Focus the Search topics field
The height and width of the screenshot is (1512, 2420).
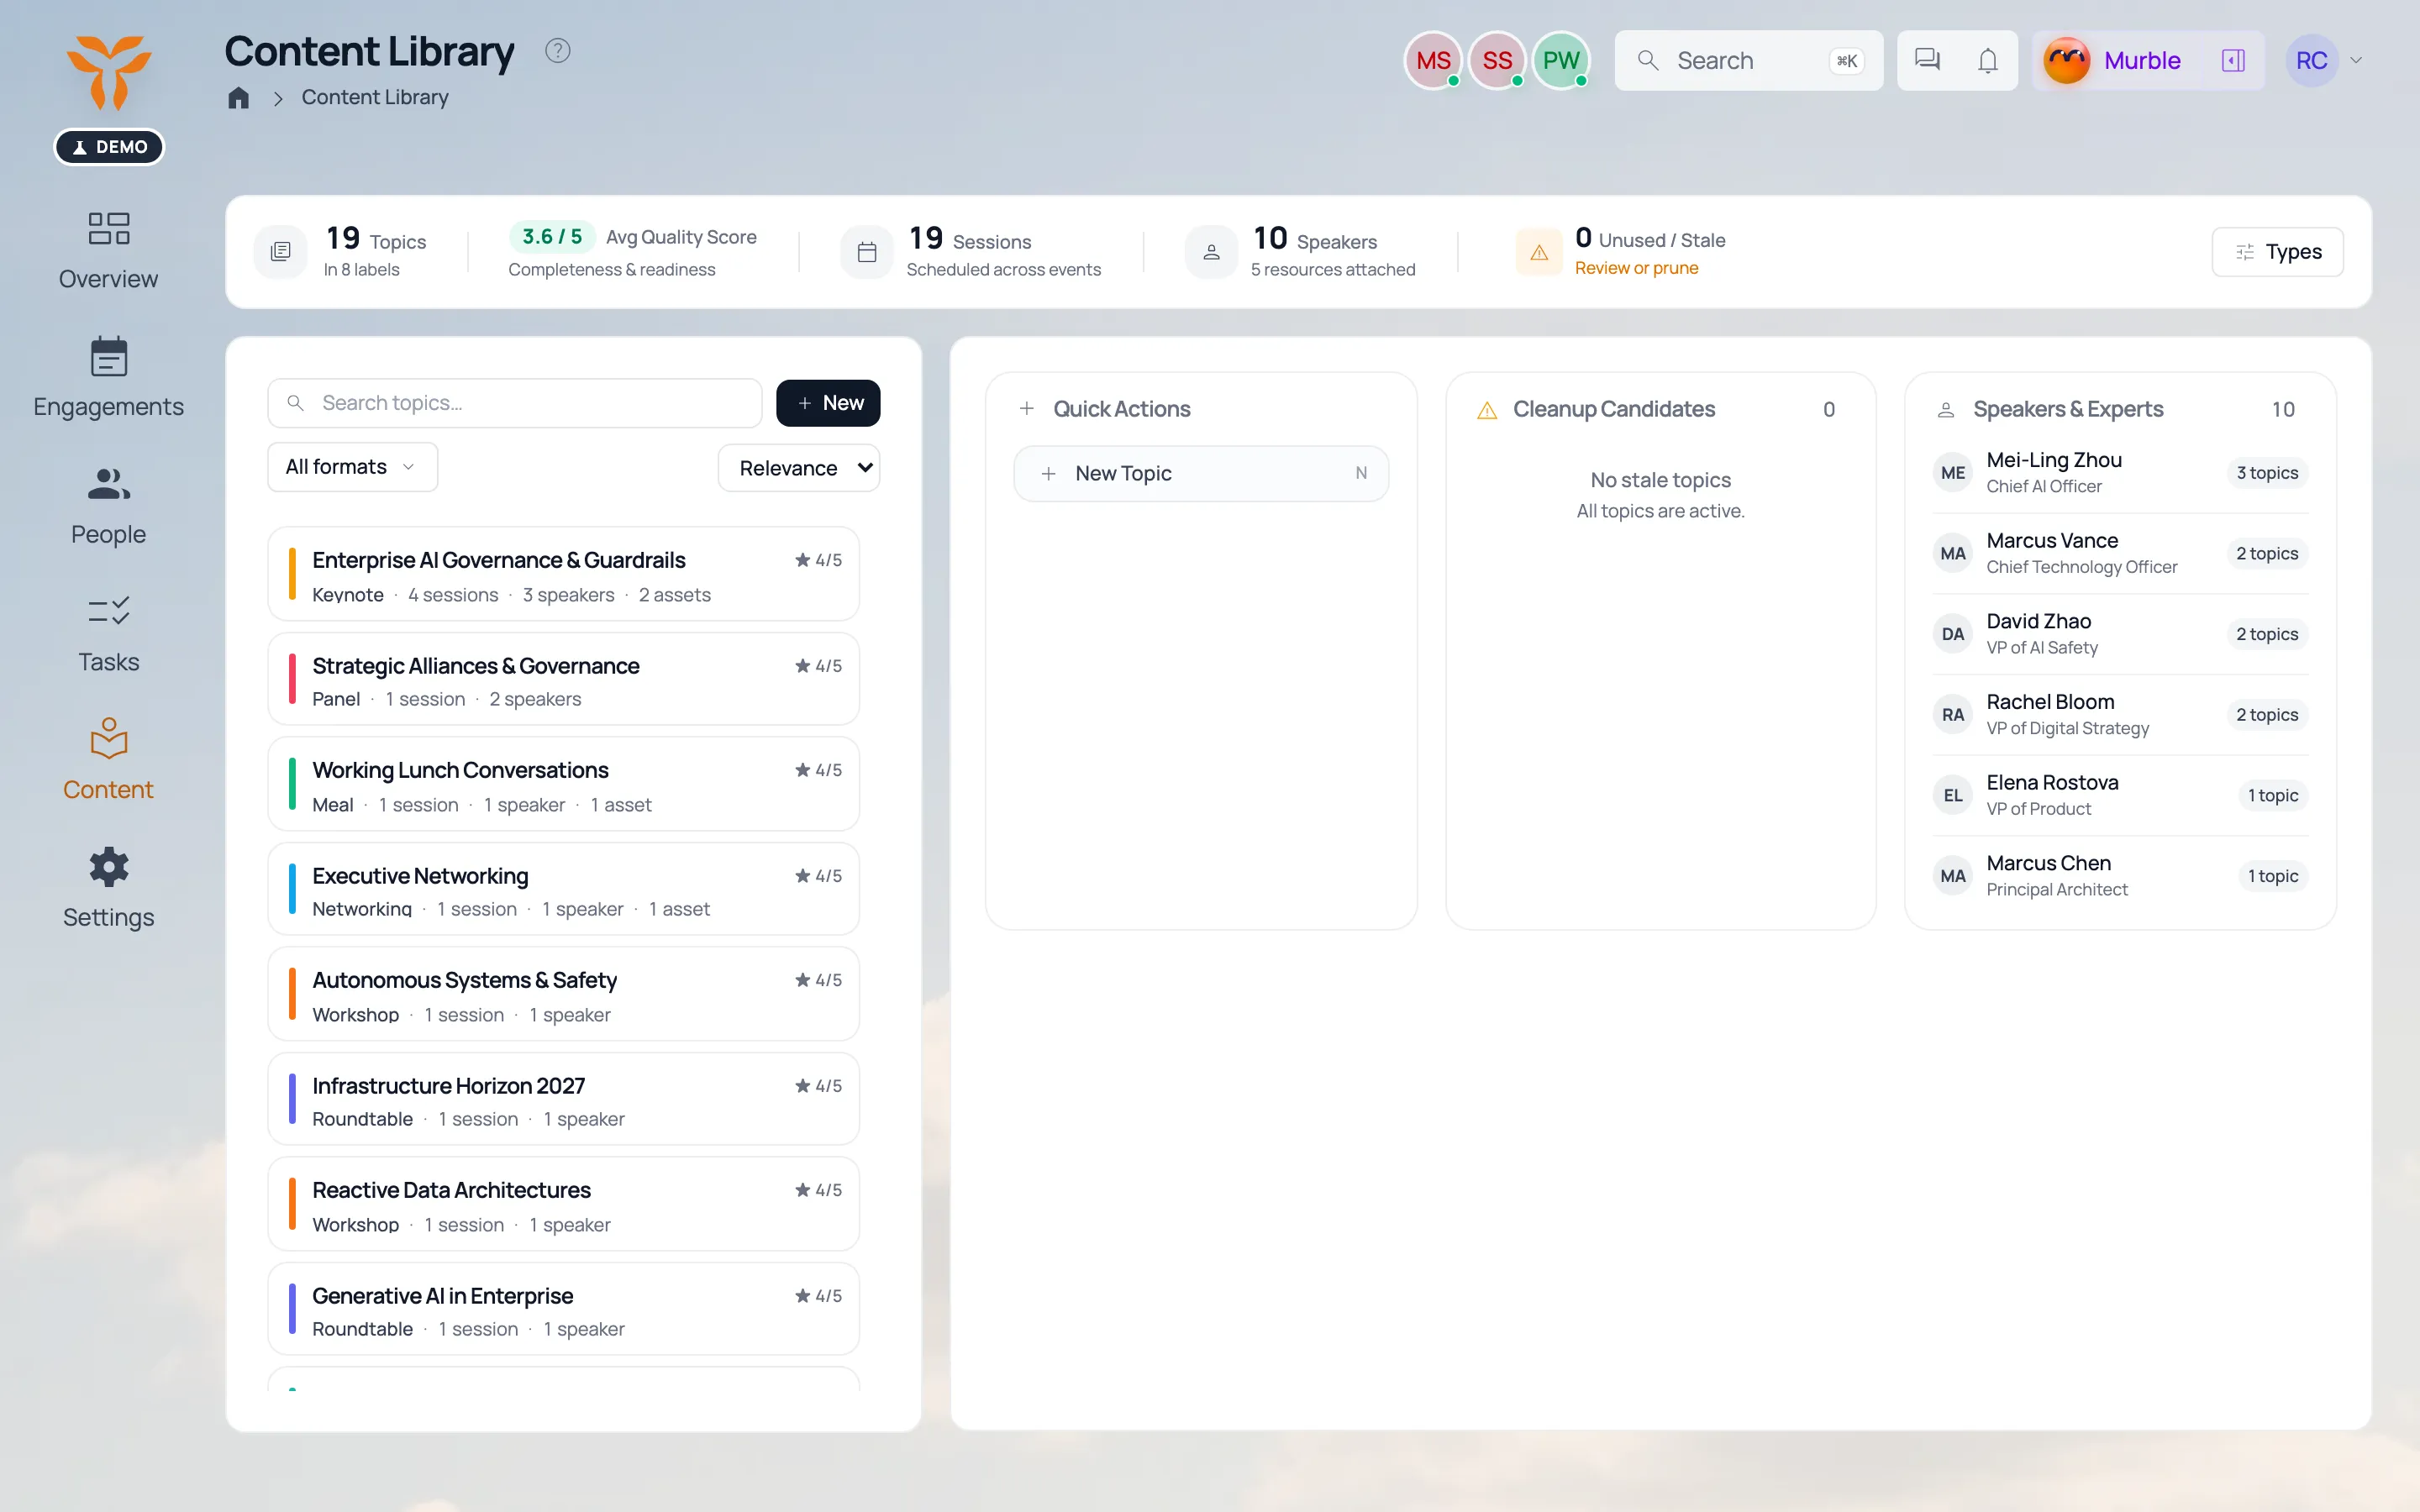514,403
